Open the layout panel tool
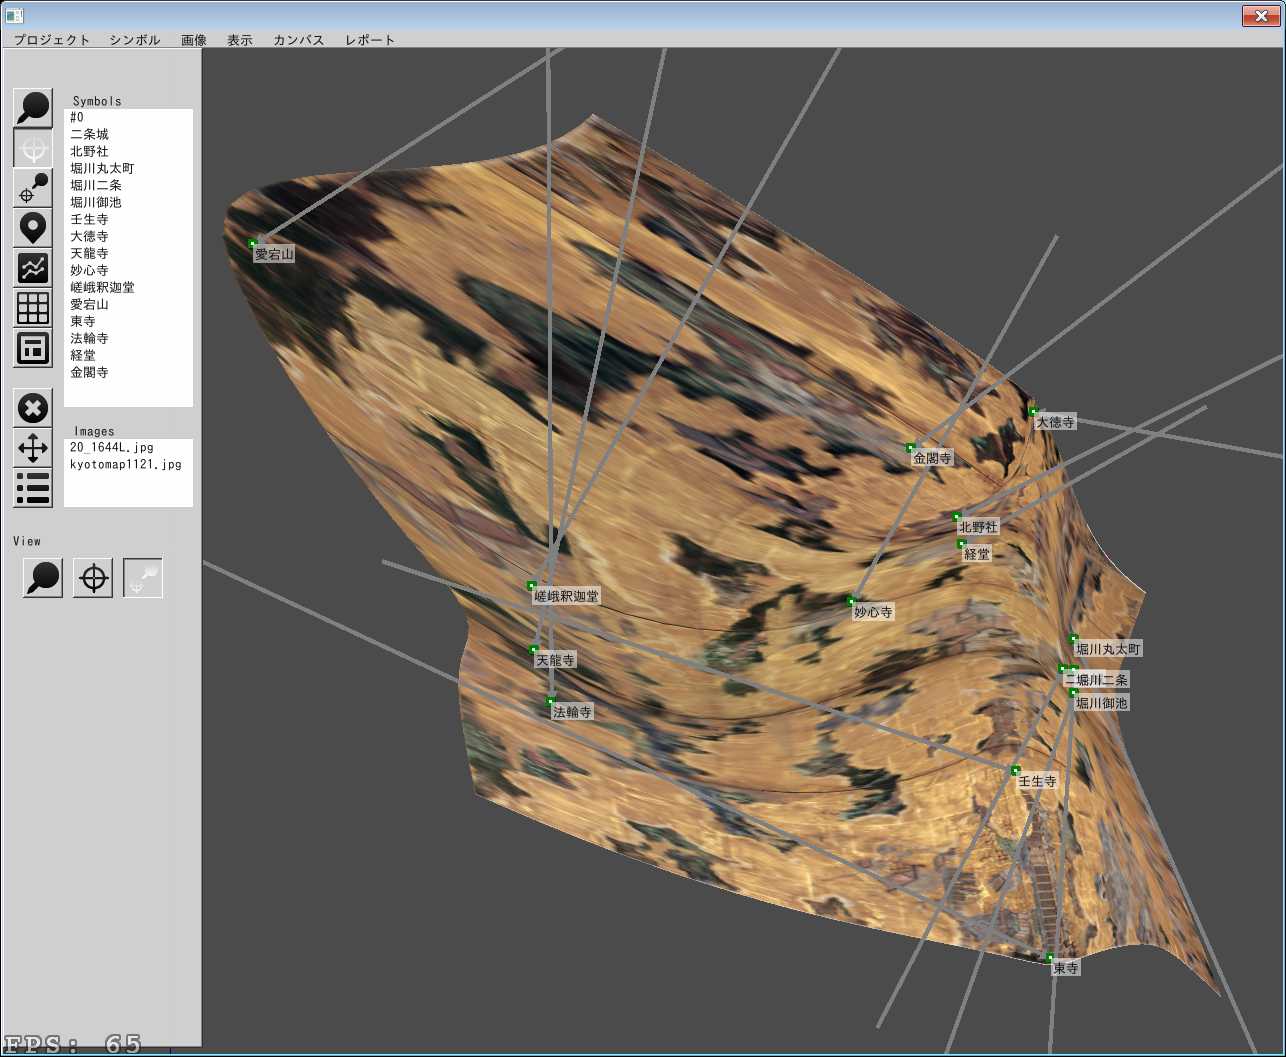The width and height of the screenshot is (1286, 1057). pyautogui.click(x=33, y=348)
